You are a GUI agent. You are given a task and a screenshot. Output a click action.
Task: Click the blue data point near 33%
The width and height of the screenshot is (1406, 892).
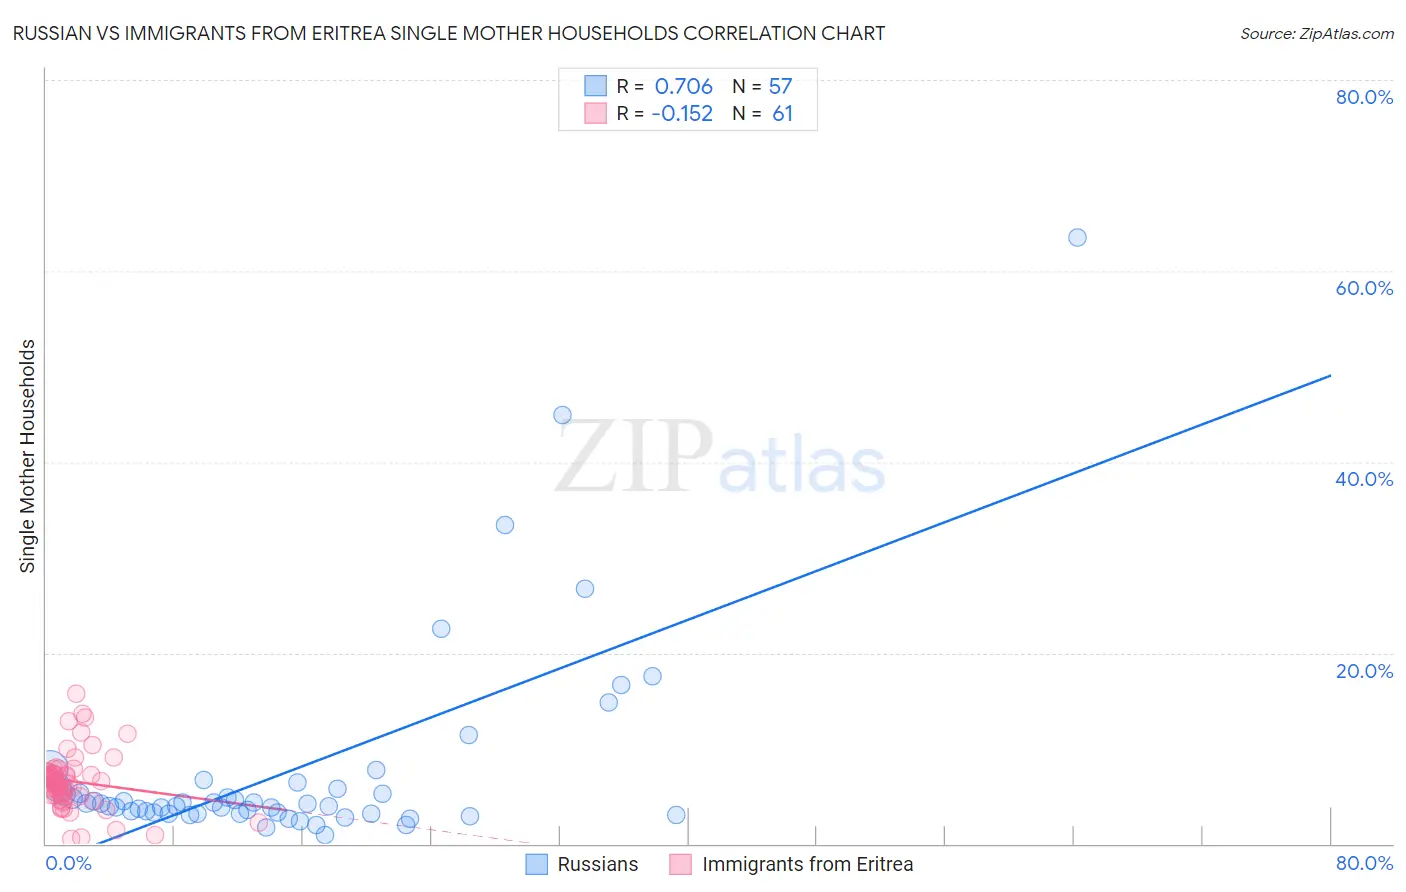click(x=505, y=525)
